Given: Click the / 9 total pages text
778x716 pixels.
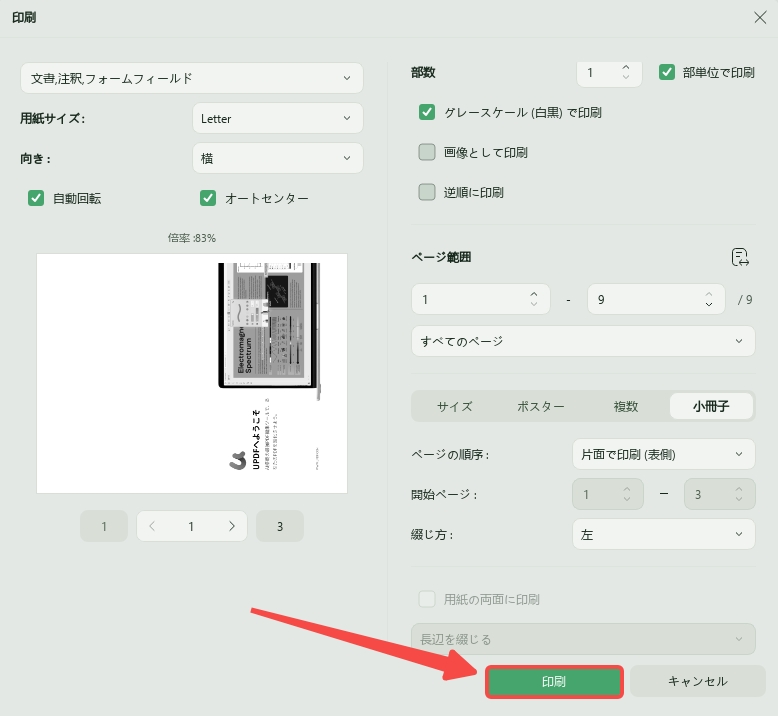Looking at the screenshot, I should point(745,300).
